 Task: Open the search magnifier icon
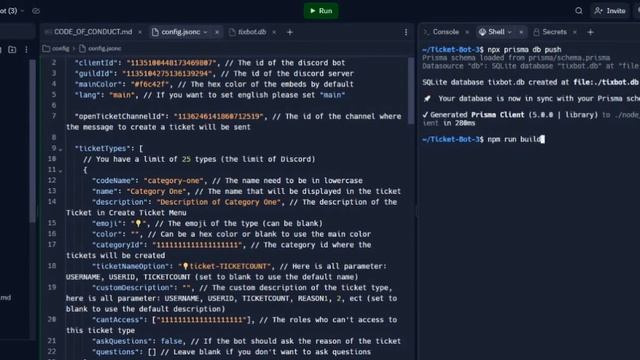[579, 11]
